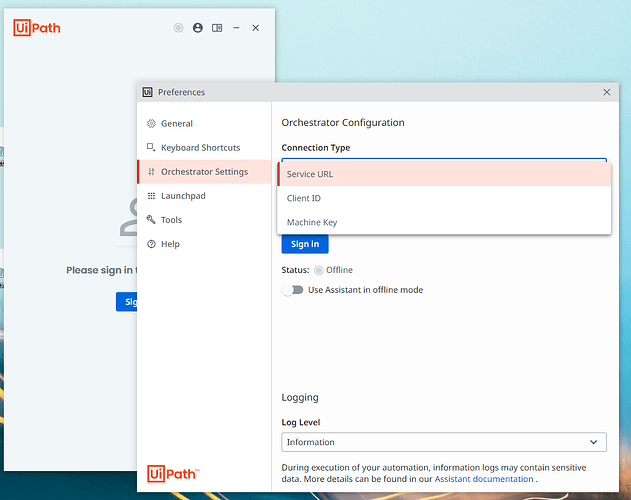
Task: Open the Help preferences section
Action: 204,244
